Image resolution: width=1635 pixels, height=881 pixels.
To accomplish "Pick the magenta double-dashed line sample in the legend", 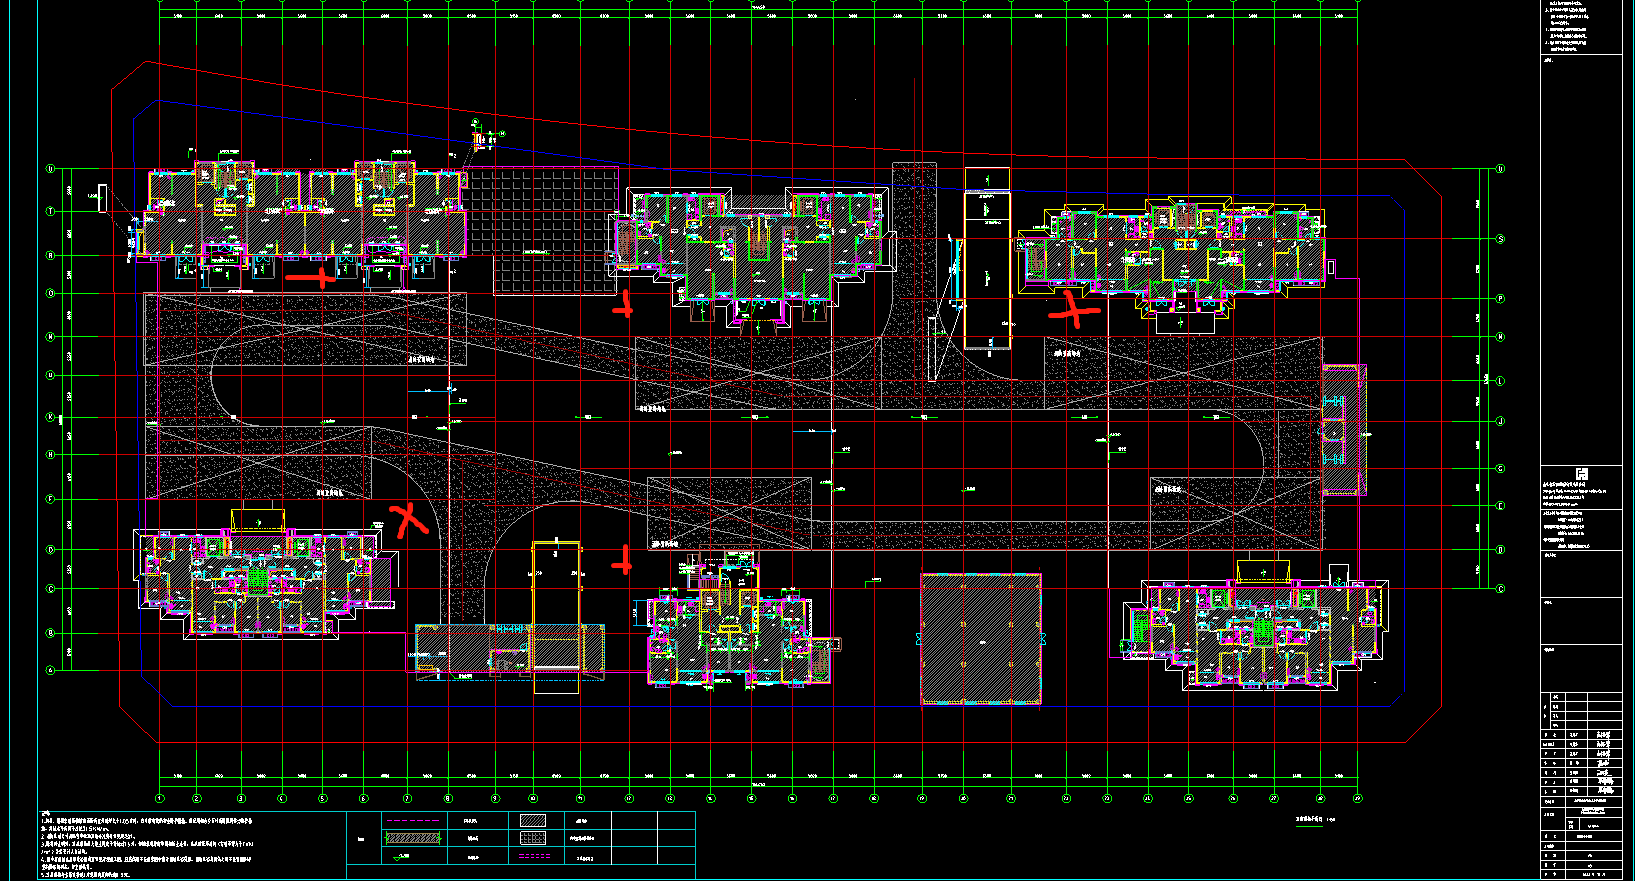I will coord(534,857).
